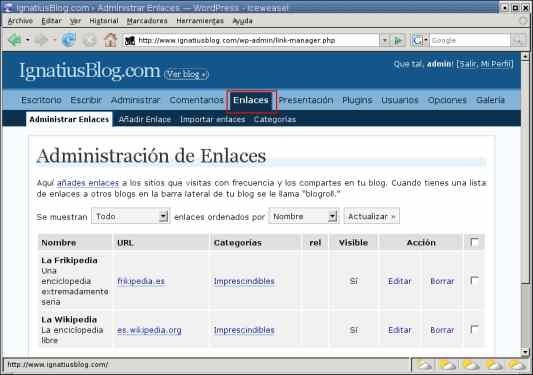
Task: Open the Archivo menu
Action: pos(20,21)
